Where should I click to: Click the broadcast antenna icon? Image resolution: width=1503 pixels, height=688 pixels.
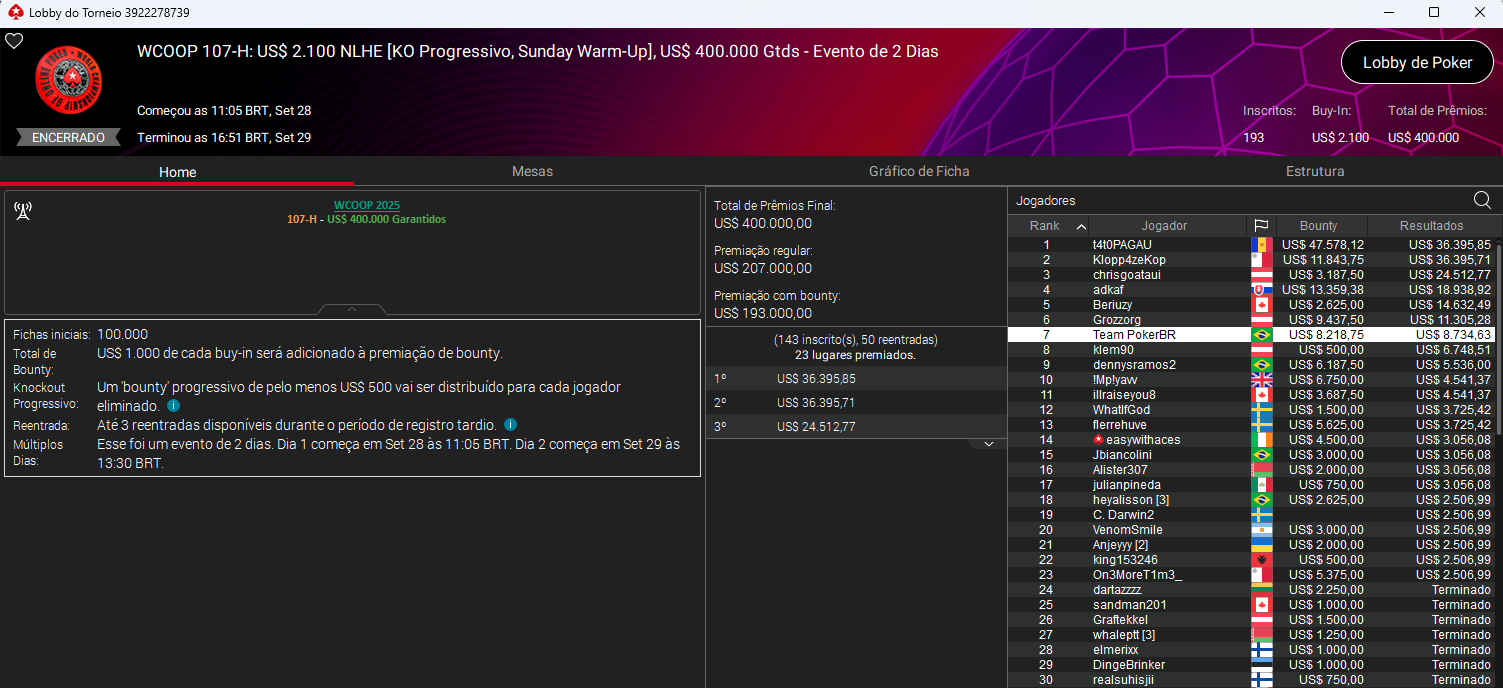[23, 211]
